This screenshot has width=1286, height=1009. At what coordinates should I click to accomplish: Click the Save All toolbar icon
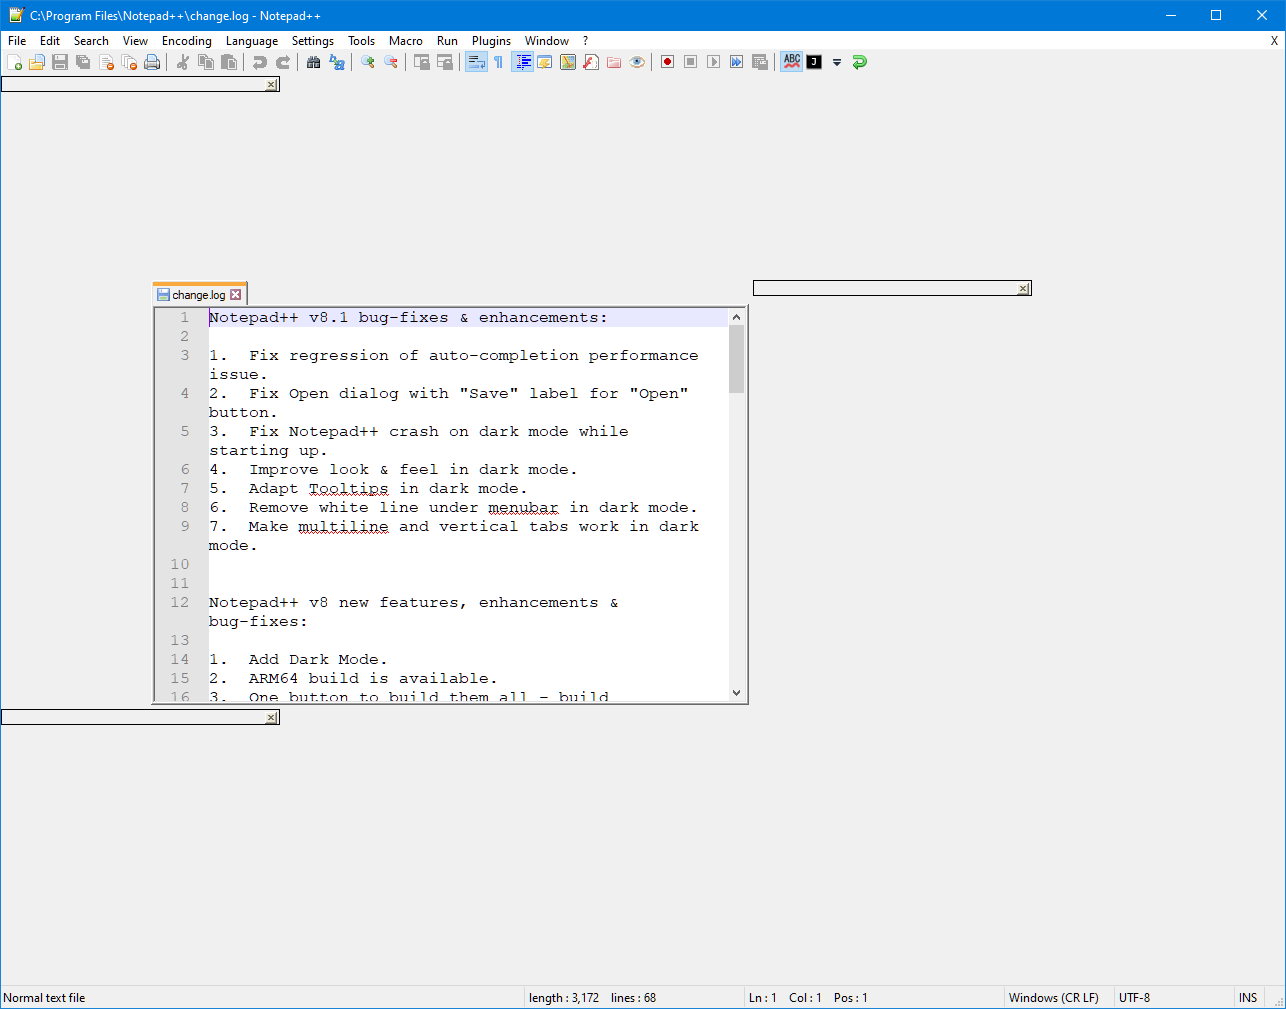tap(83, 62)
